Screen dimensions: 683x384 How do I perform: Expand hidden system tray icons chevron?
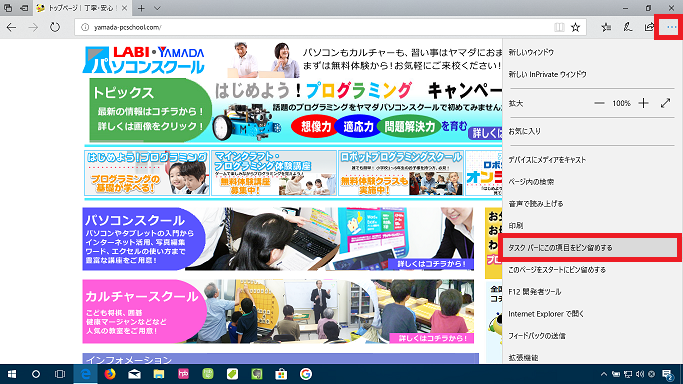[x=603, y=374]
